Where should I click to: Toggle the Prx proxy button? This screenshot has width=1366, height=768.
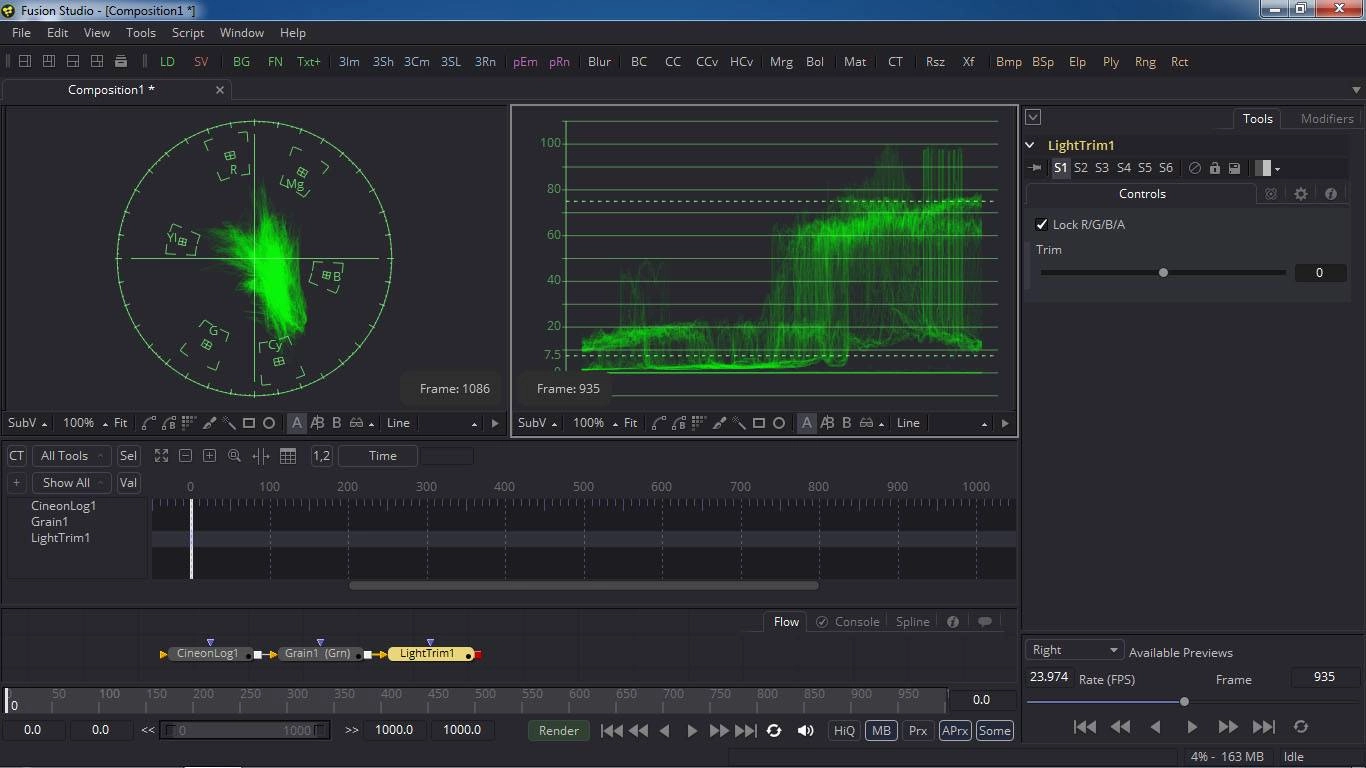[x=917, y=730]
